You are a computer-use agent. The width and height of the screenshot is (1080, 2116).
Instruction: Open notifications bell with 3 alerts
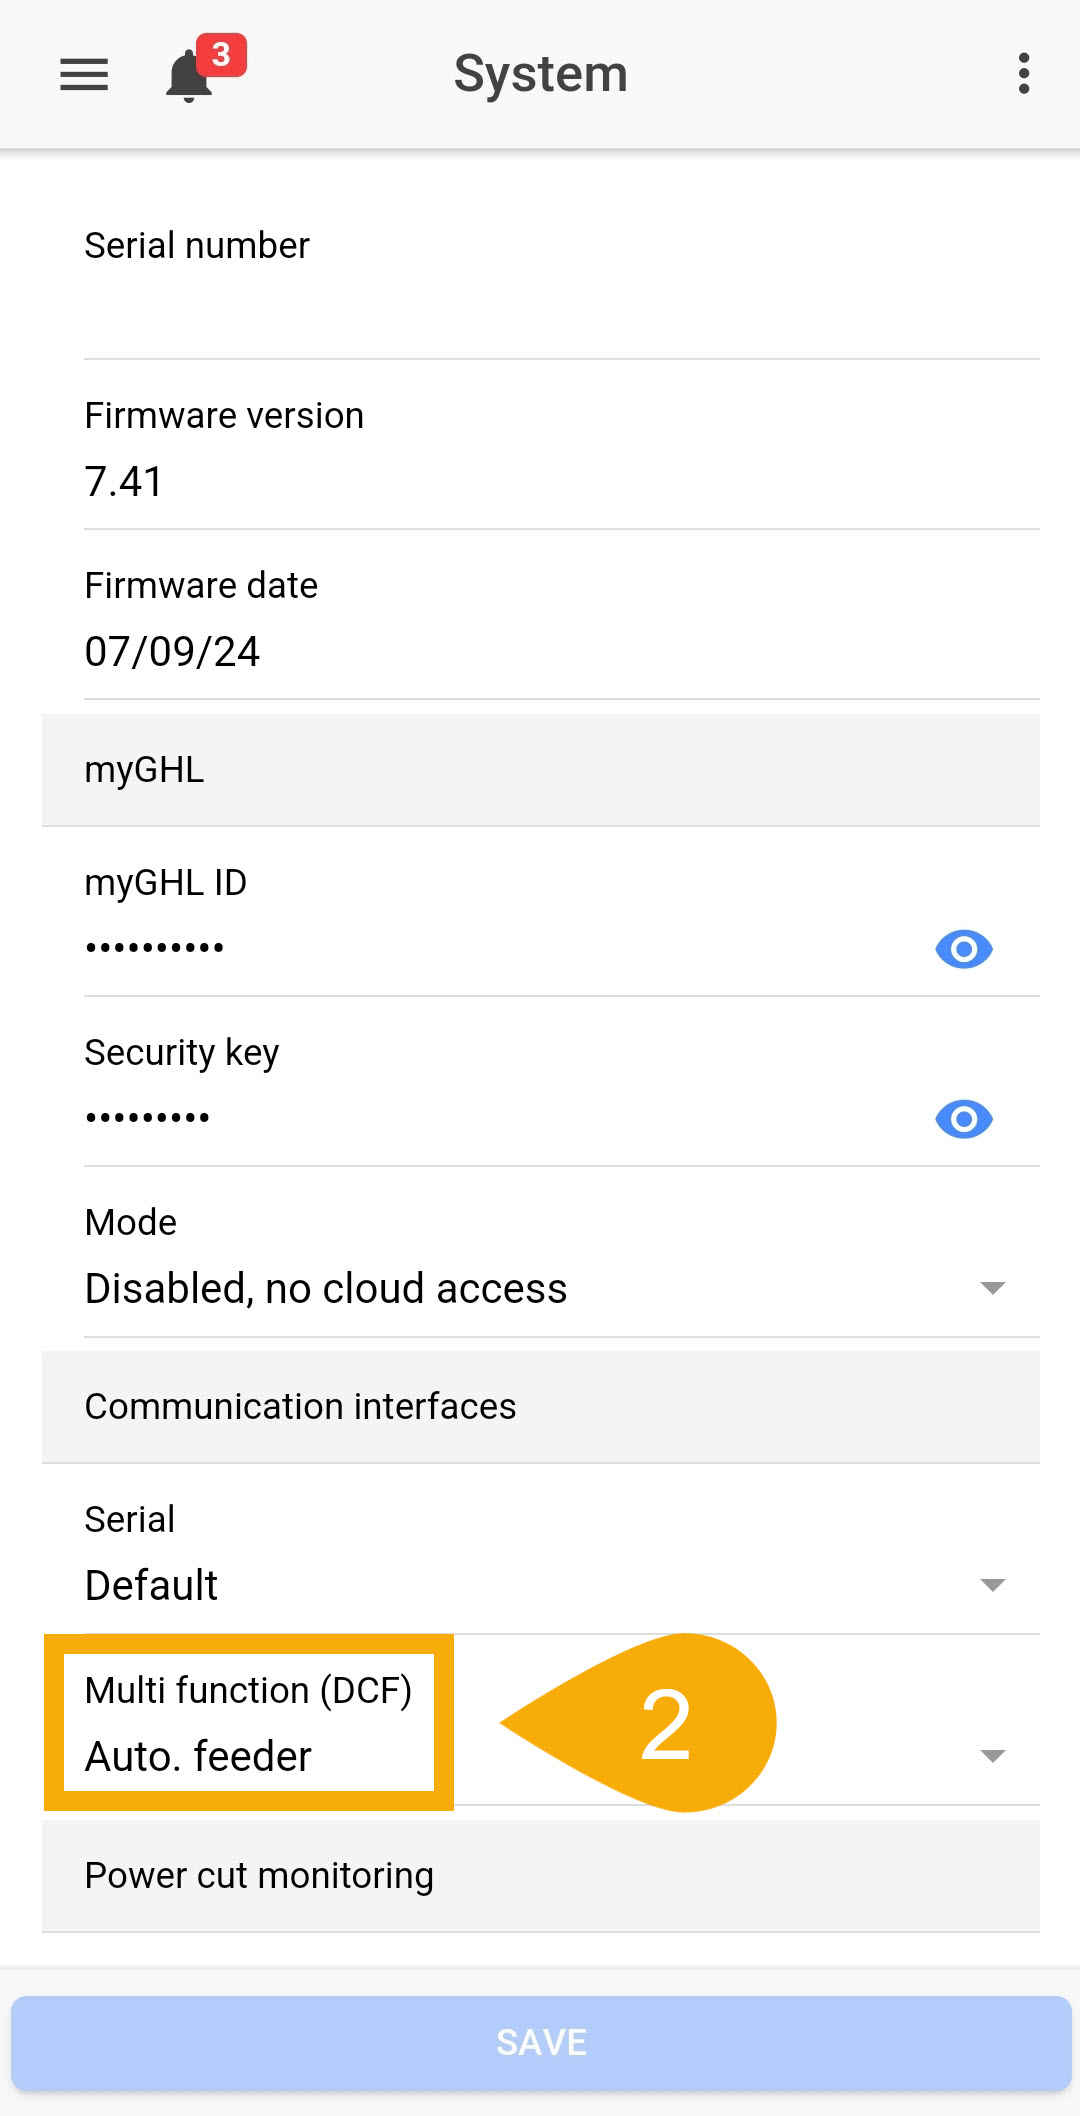pos(190,77)
